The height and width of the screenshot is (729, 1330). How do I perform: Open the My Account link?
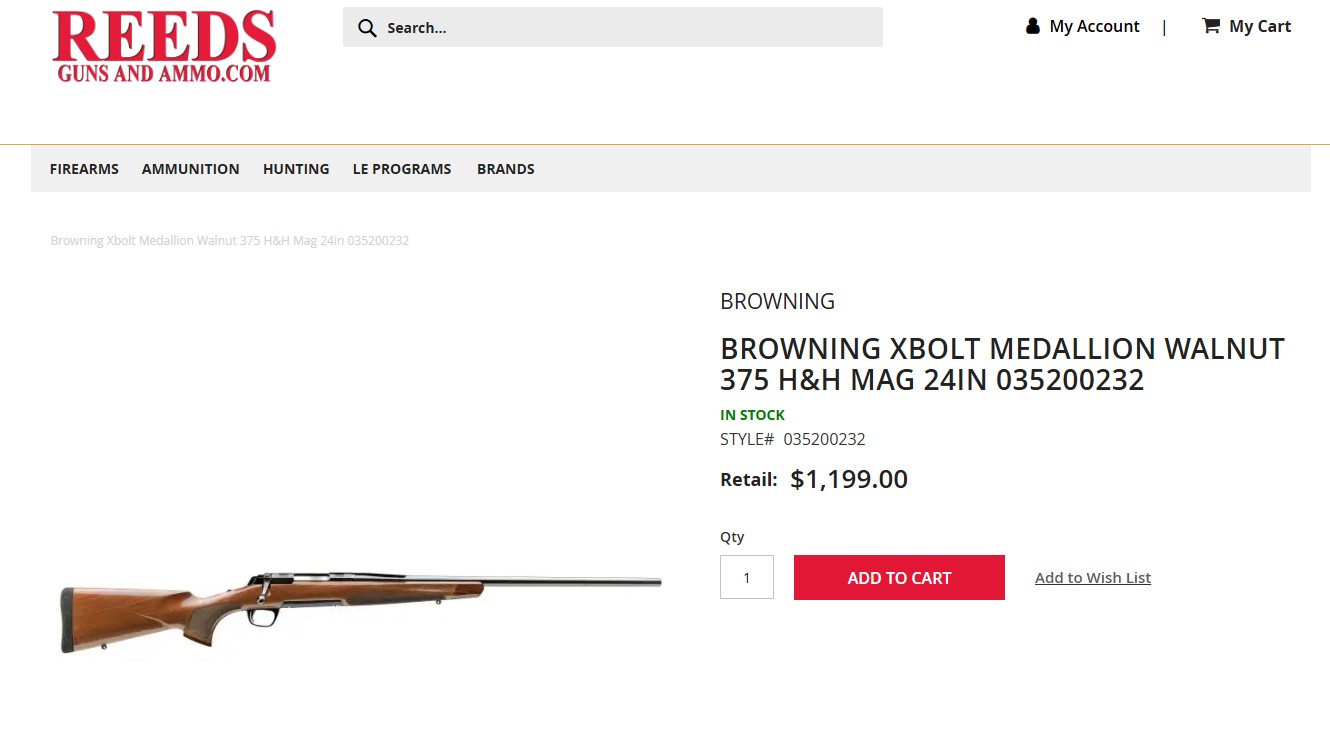pyautogui.click(x=1094, y=26)
